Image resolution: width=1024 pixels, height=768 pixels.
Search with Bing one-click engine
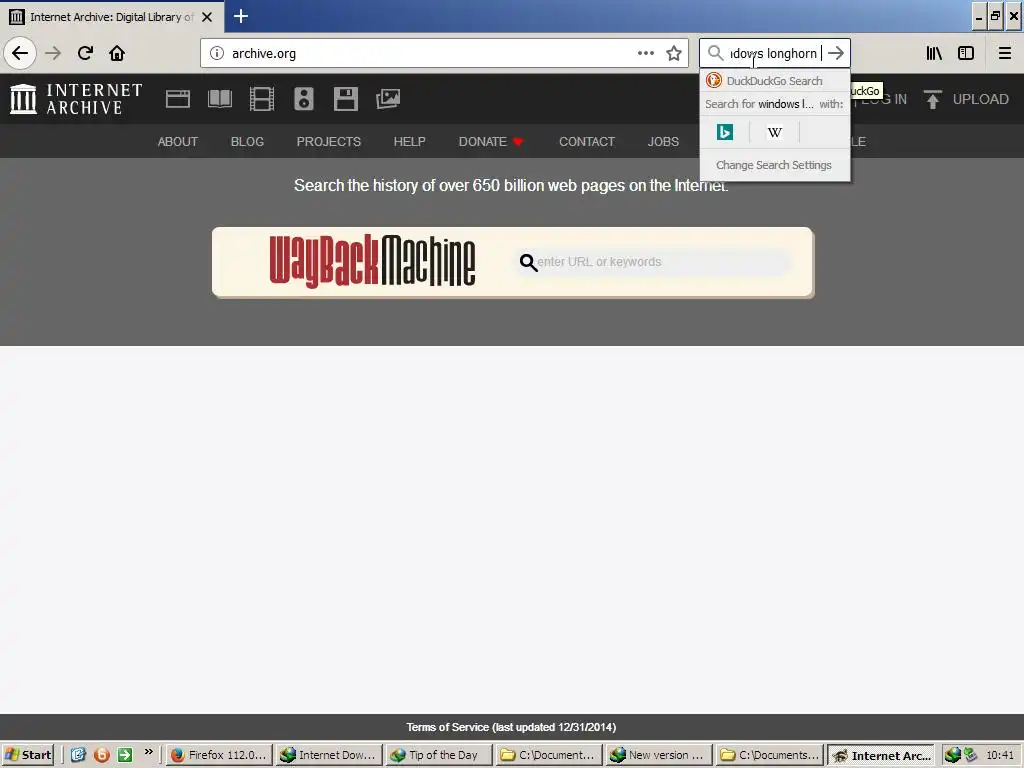725,133
